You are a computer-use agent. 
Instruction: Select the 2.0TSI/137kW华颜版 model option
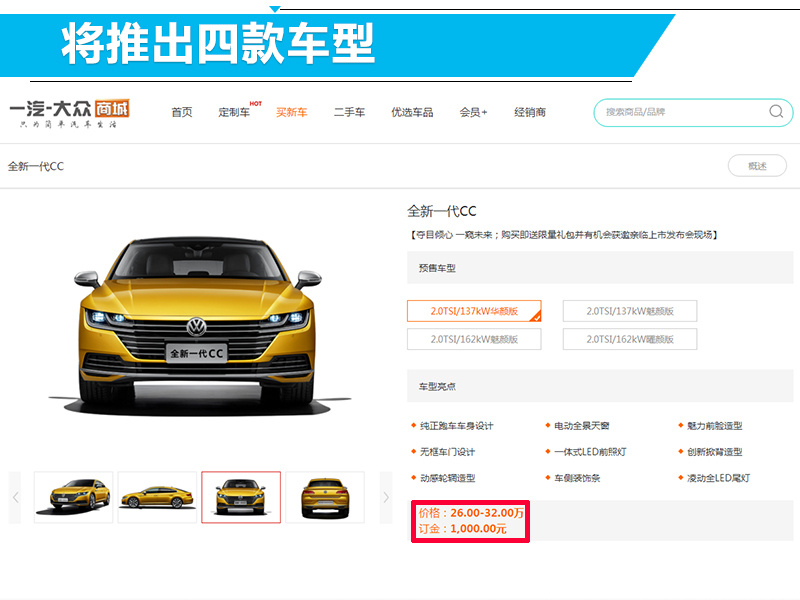pos(474,311)
